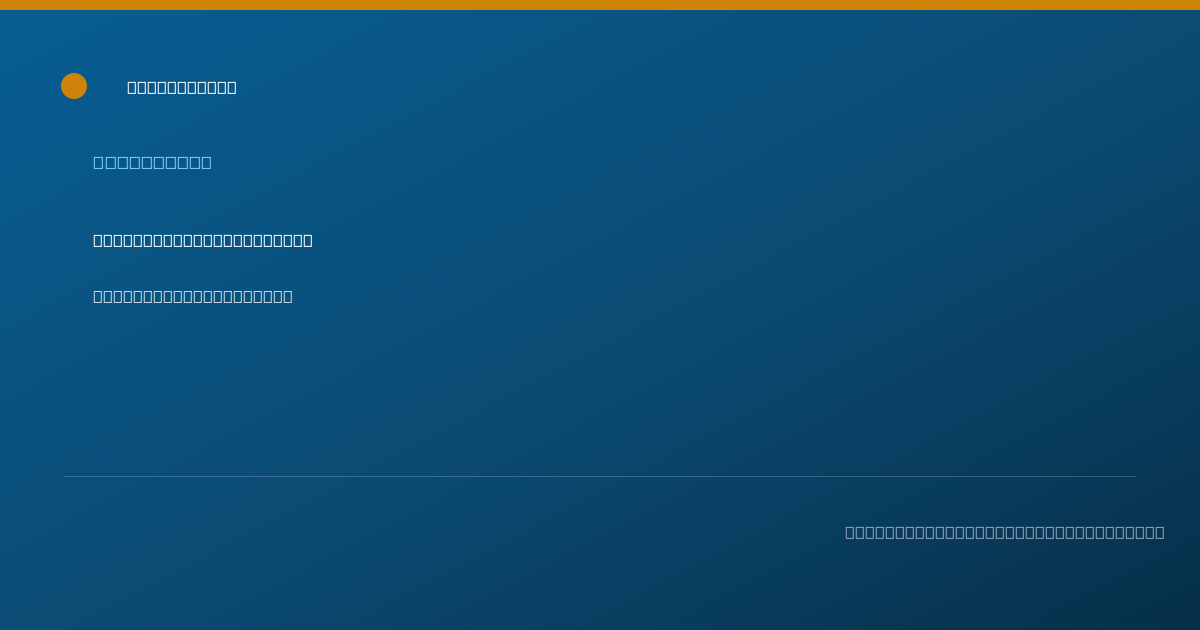Click the middle of the grey footer text line
Screen dimensions: 1200x630
(1005, 532)
